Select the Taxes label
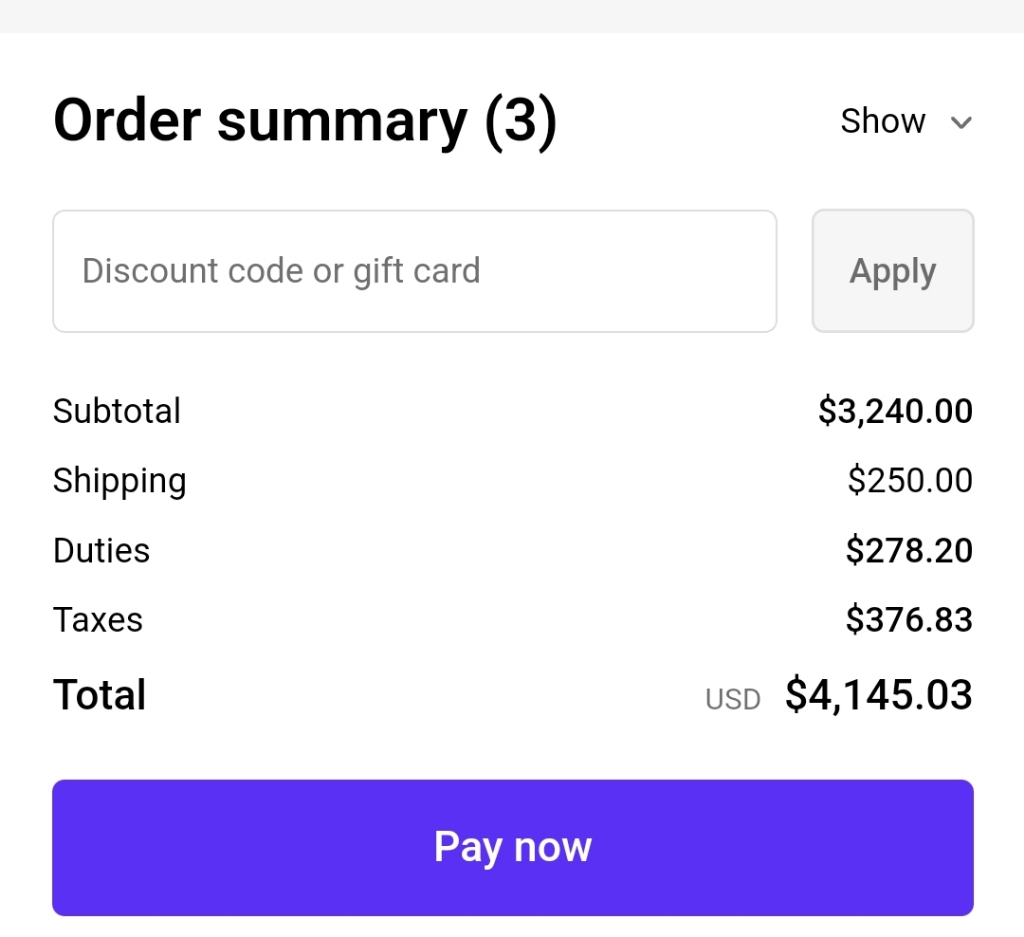The image size is (1024, 937). click(98, 620)
